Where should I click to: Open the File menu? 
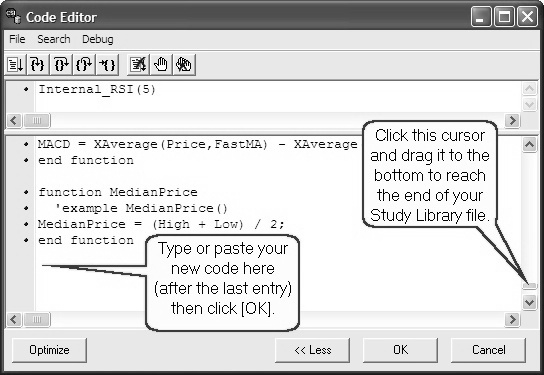(17, 39)
